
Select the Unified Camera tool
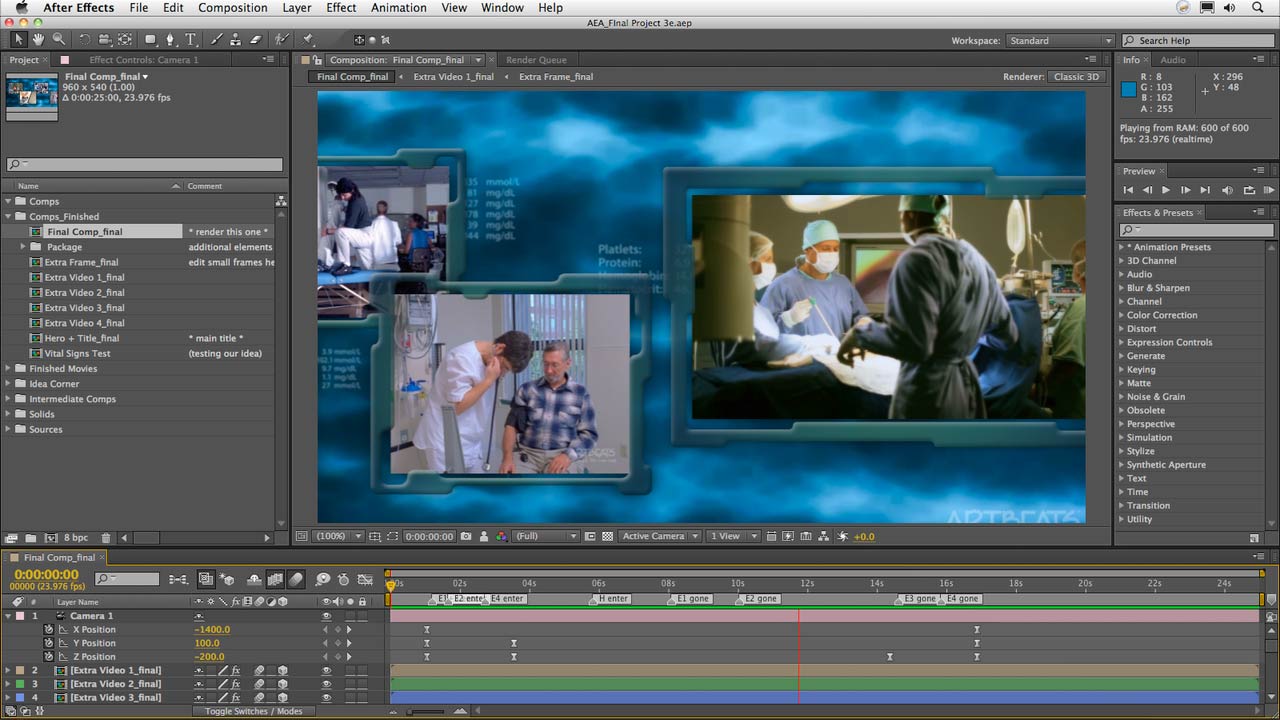(x=104, y=40)
